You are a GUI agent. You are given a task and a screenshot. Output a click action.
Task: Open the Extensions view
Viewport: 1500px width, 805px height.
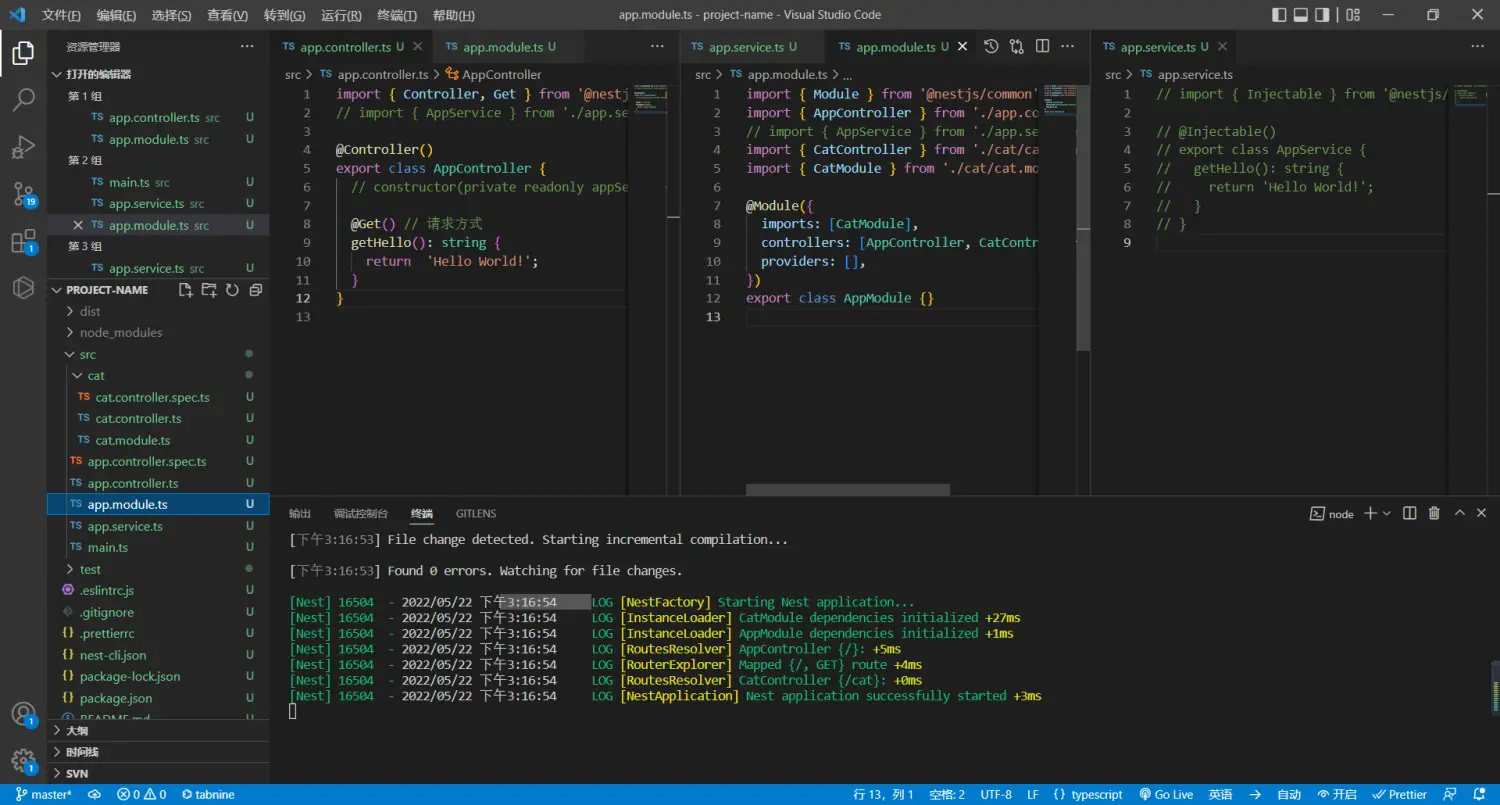[23, 241]
